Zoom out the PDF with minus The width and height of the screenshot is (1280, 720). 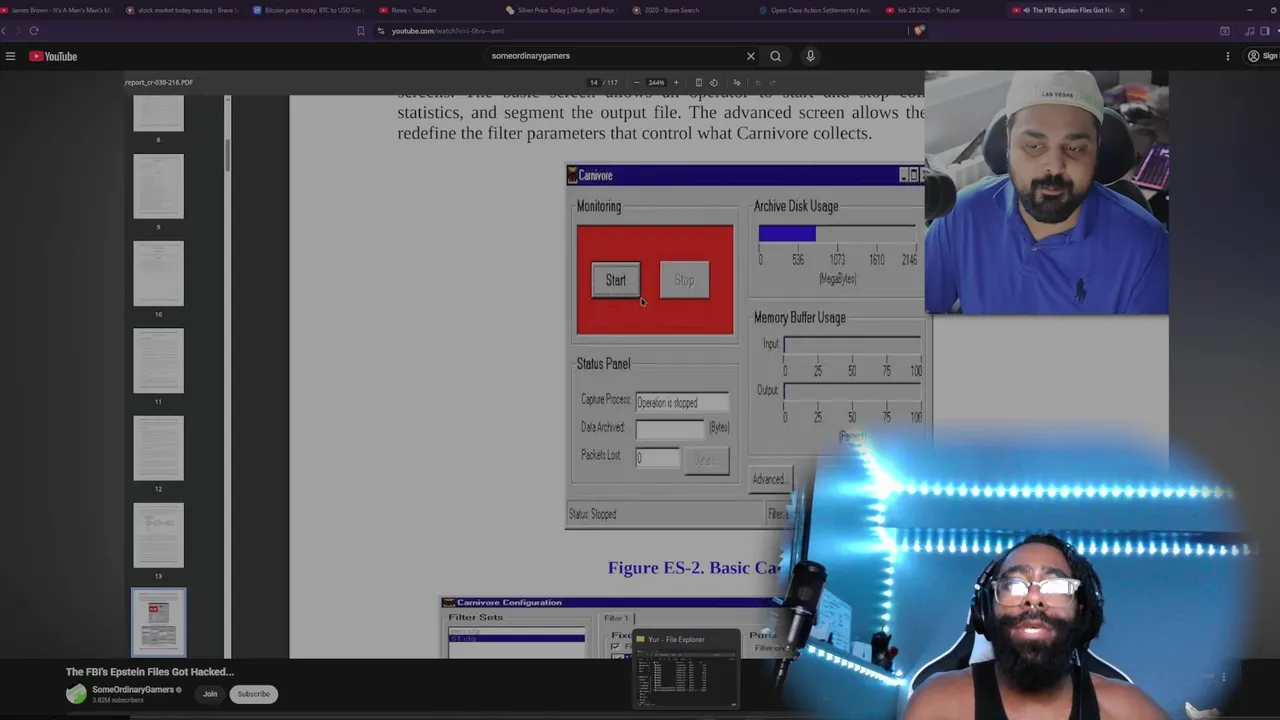pos(637,82)
